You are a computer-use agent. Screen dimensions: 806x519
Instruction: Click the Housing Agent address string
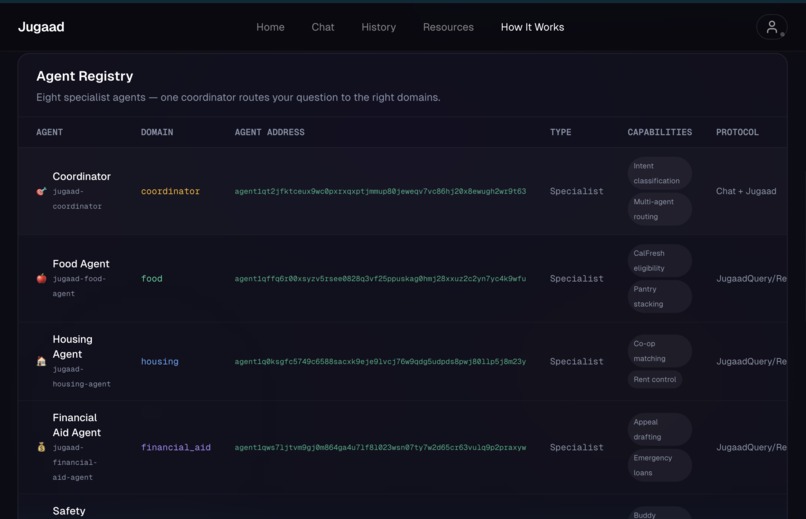click(380, 361)
